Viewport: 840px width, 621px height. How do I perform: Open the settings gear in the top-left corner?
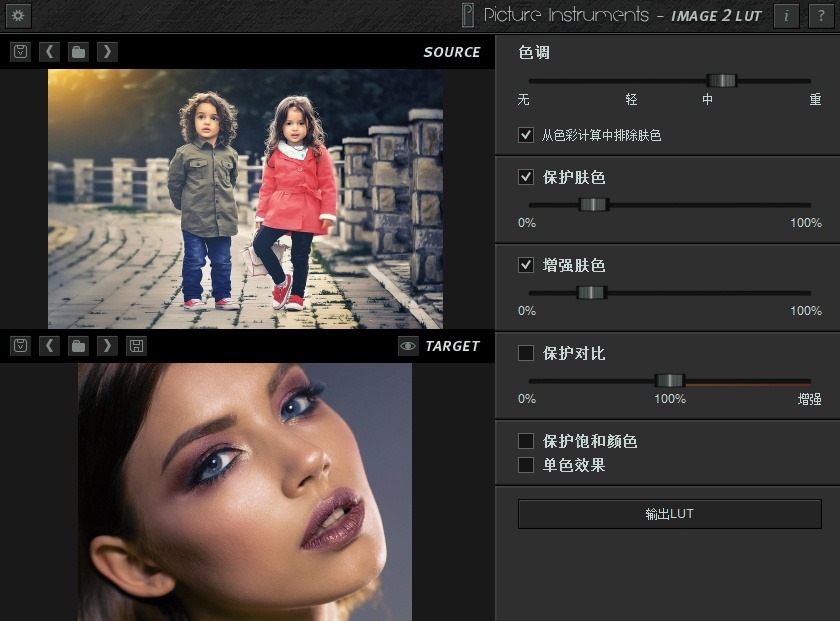point(17,16)
